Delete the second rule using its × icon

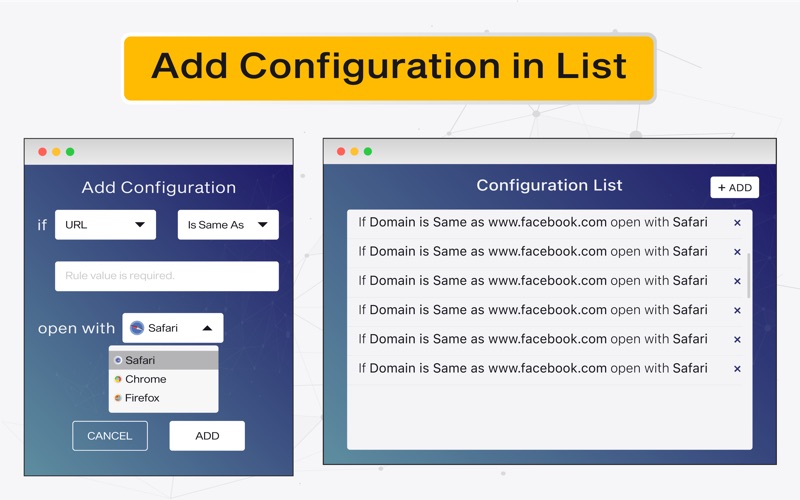tap(737, 252)
